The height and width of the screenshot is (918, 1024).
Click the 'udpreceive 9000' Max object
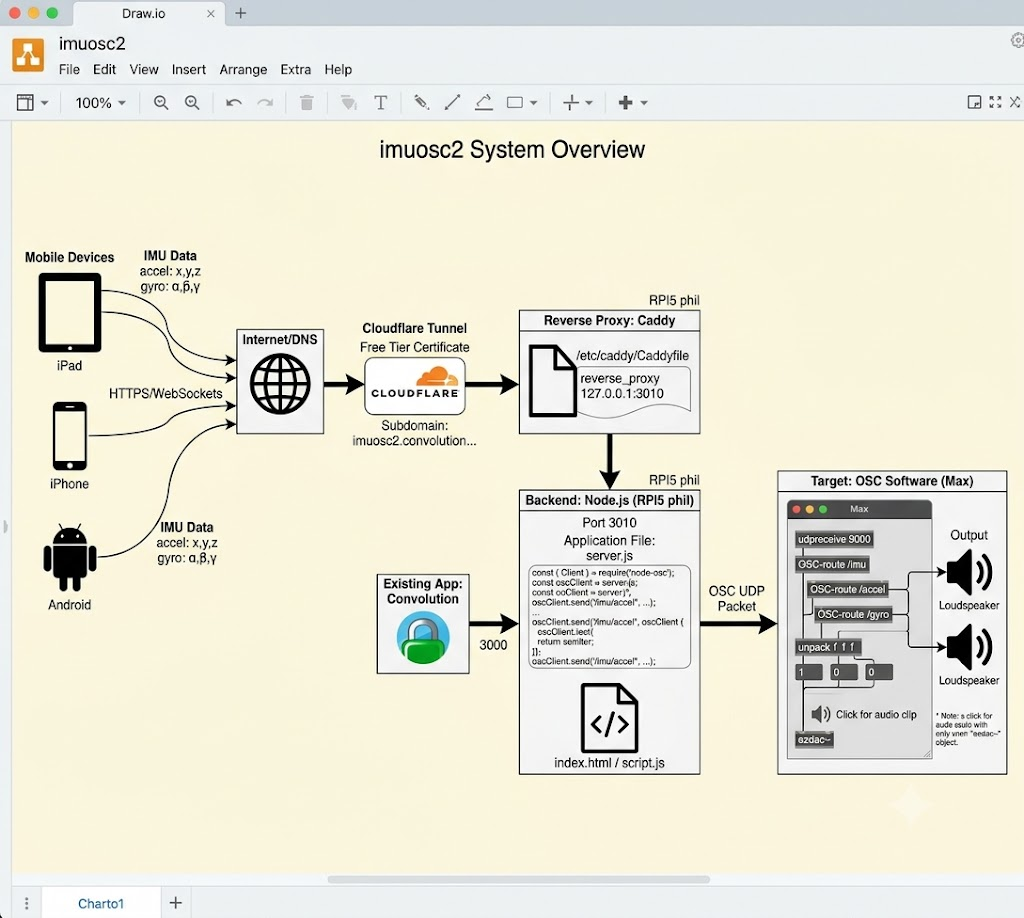pos(834,539)
